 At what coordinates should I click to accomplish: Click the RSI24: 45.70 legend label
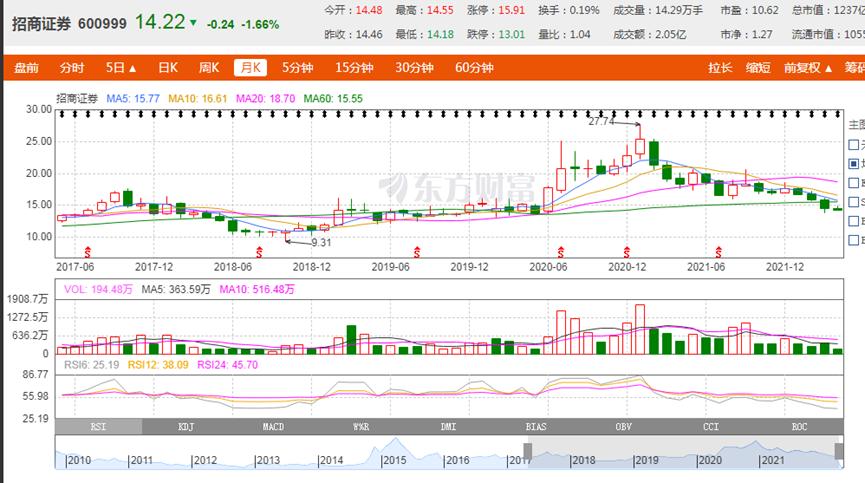click(227, 365)
